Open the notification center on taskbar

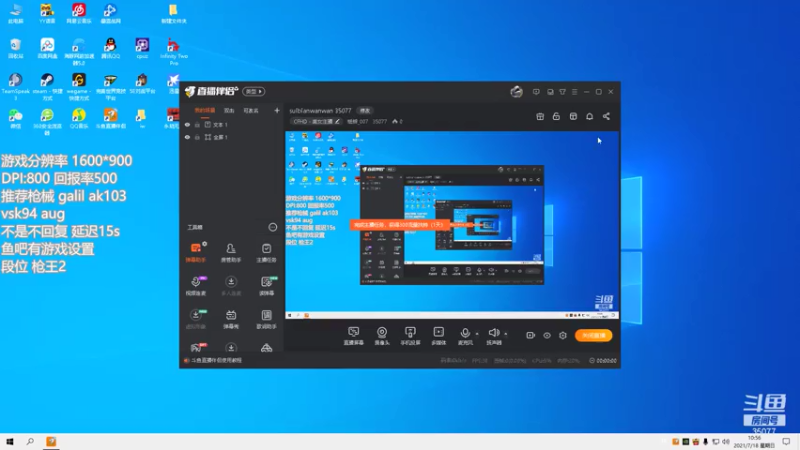click(786, 441)
